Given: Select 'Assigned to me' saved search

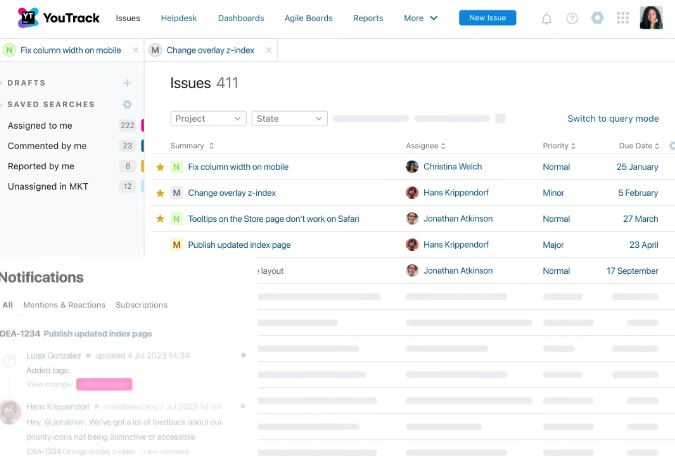Looking at the screenshot, I should tap(40, 126).
